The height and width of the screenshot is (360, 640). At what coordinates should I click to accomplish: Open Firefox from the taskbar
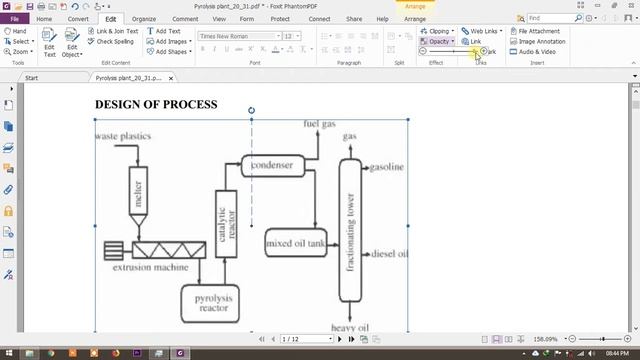click(116, 353)
